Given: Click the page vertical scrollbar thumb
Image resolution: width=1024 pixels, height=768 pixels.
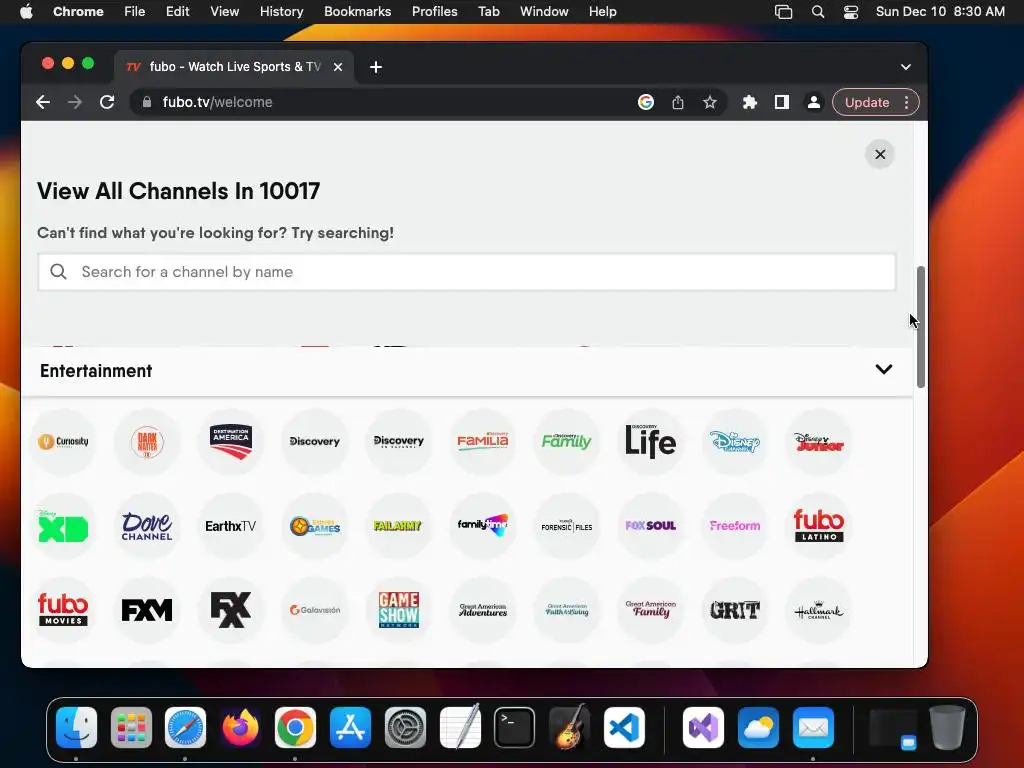Looking at the screenshot, I should pyautogui.click(x=921, y=327).
